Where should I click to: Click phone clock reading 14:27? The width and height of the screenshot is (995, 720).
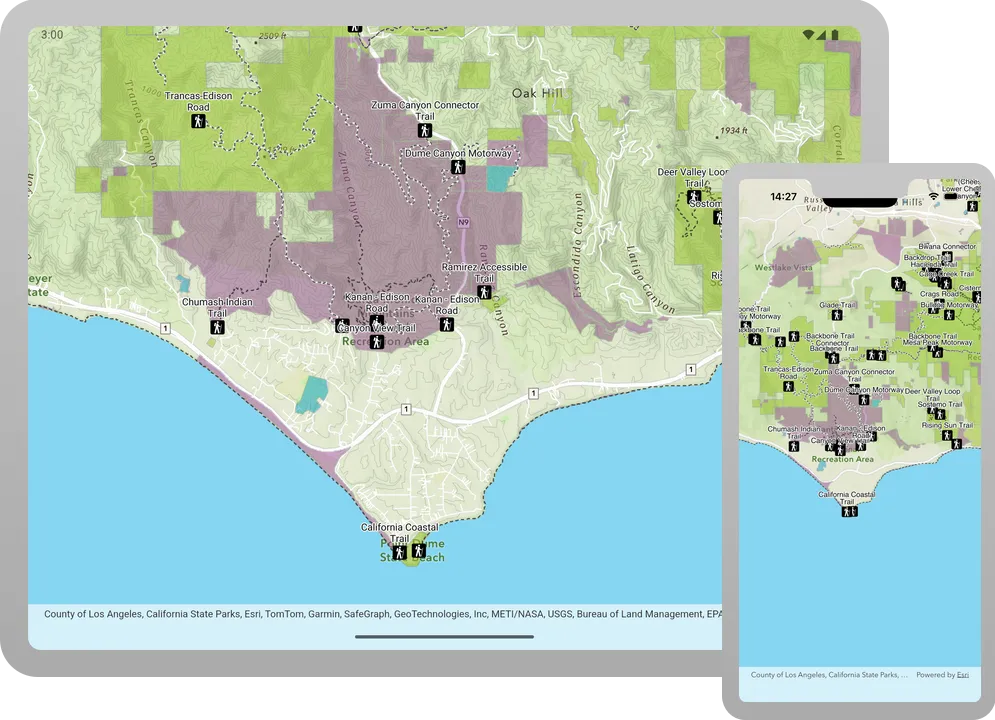(783, 197)
